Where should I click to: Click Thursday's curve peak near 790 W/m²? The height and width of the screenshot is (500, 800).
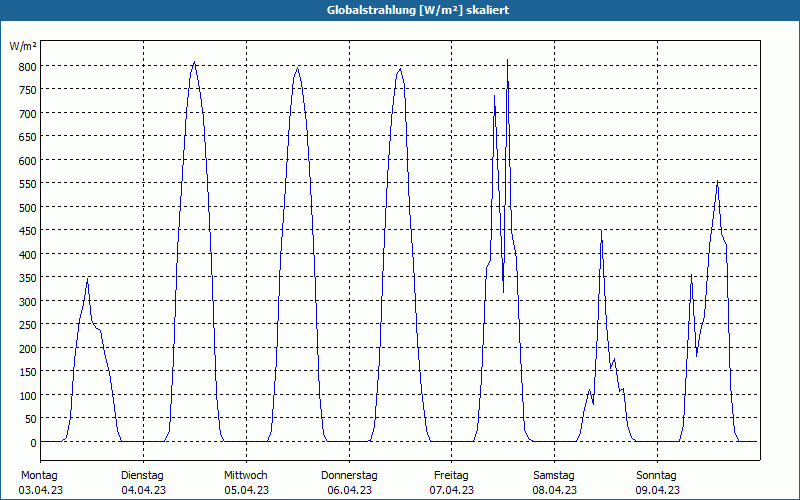[x=401, y=69]
